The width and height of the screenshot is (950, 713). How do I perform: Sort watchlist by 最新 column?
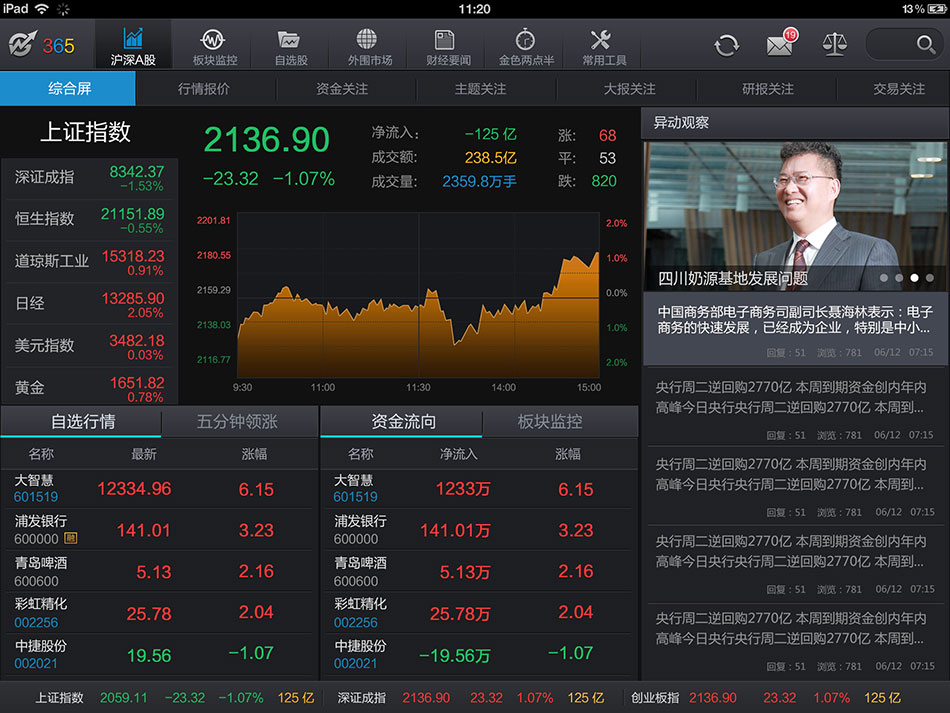pos(144,454)
